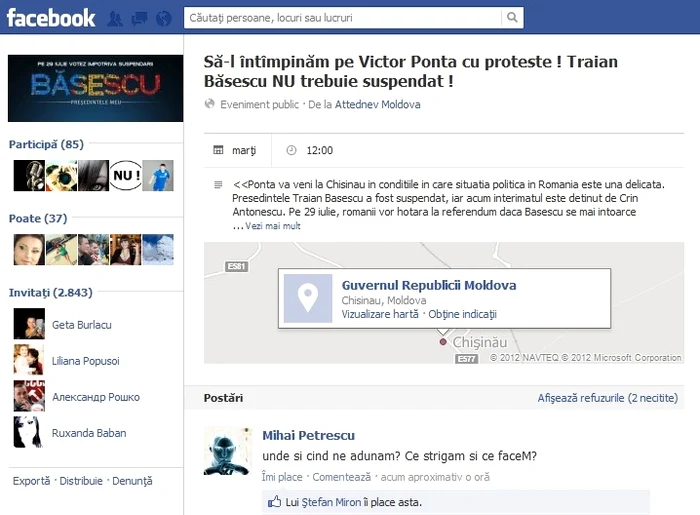Focus the Facebook search input field
The image size is (700, 515).
coord(342,18)
